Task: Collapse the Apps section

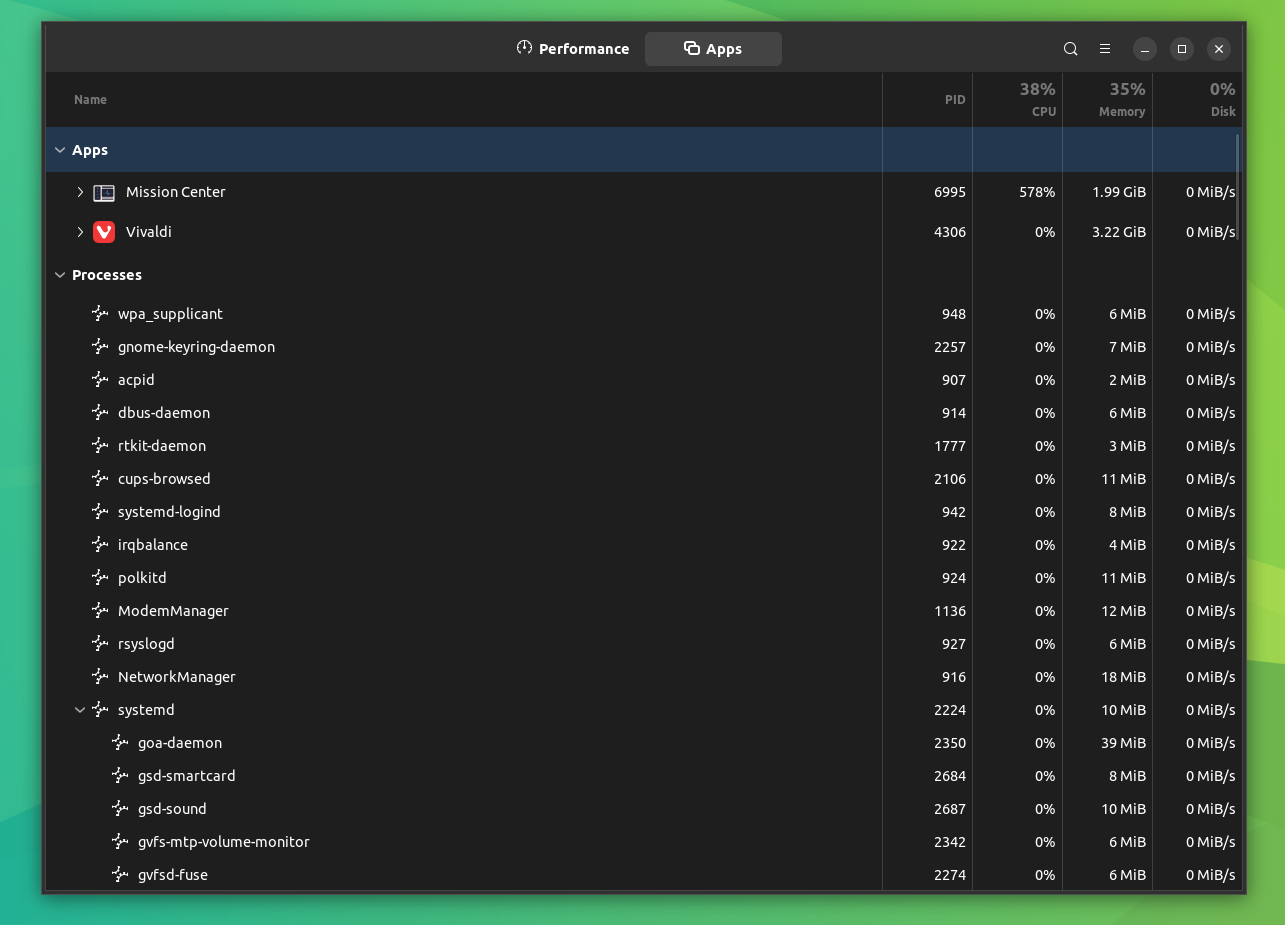Action: click(x=60, y=149)
